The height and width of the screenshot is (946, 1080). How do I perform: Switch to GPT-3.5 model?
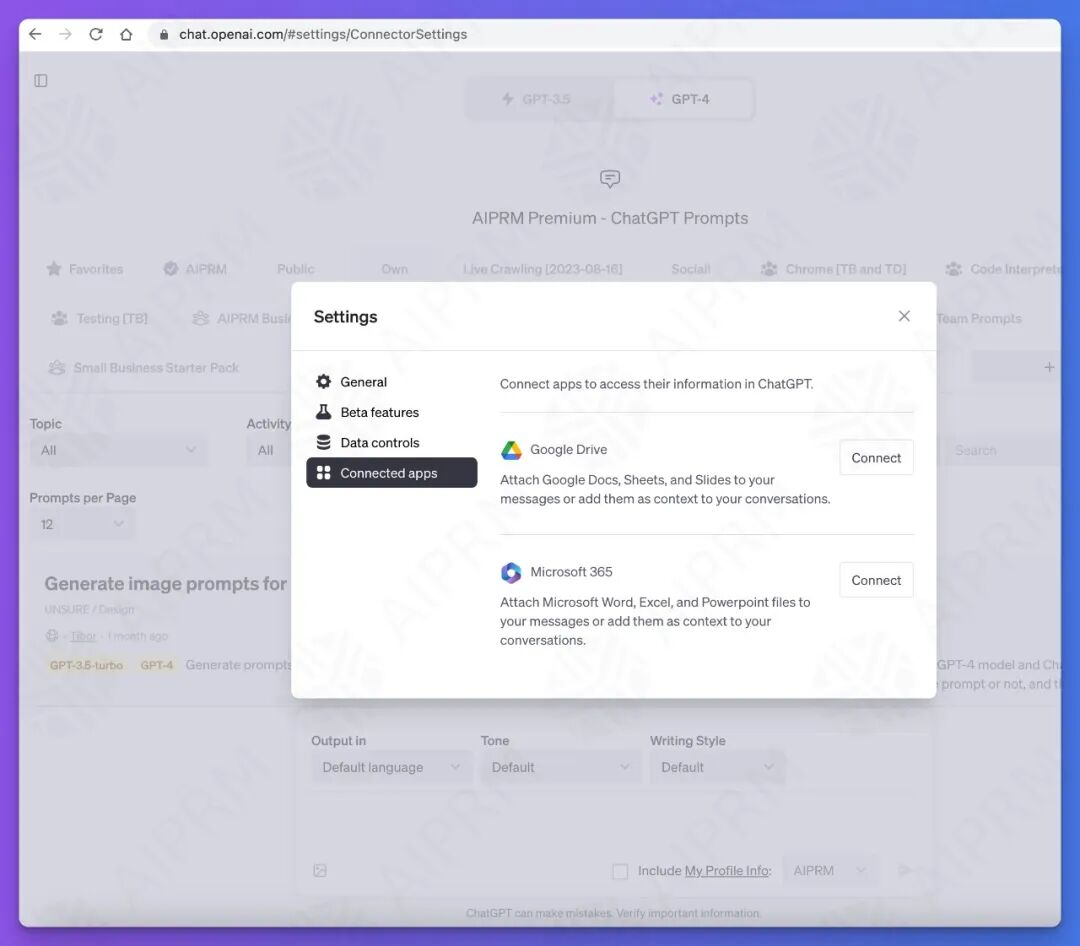tap(537, 99)
